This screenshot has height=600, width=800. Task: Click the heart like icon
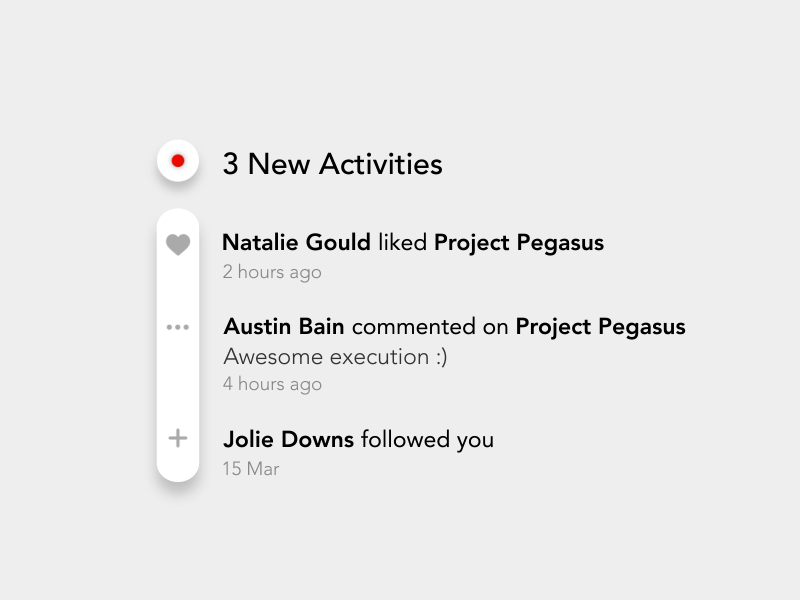pos(178,244)
